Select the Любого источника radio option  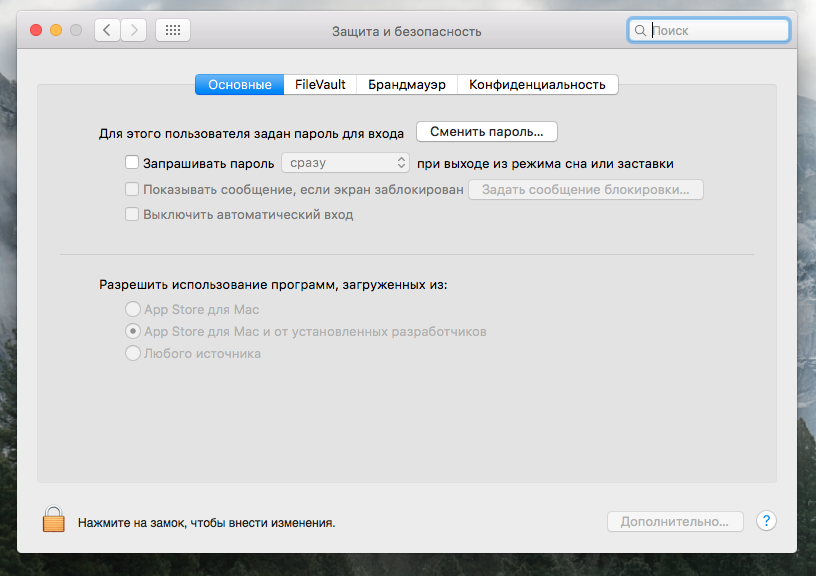point(133,353)
